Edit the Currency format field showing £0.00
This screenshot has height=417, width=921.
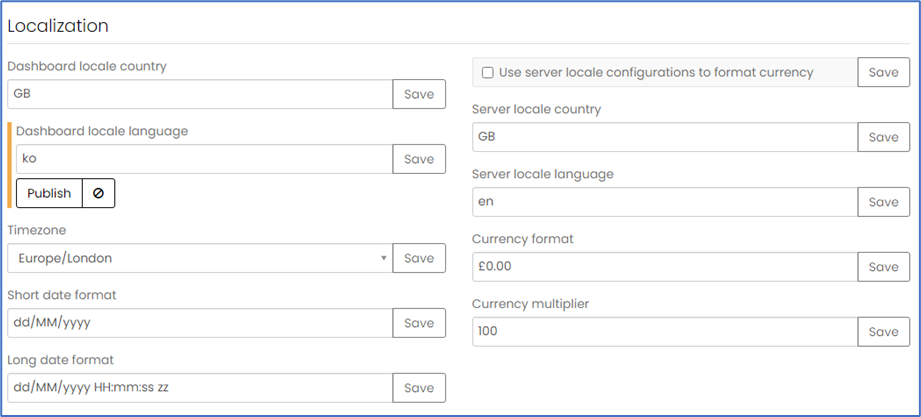pyautogui.click(x=665, y=267)
